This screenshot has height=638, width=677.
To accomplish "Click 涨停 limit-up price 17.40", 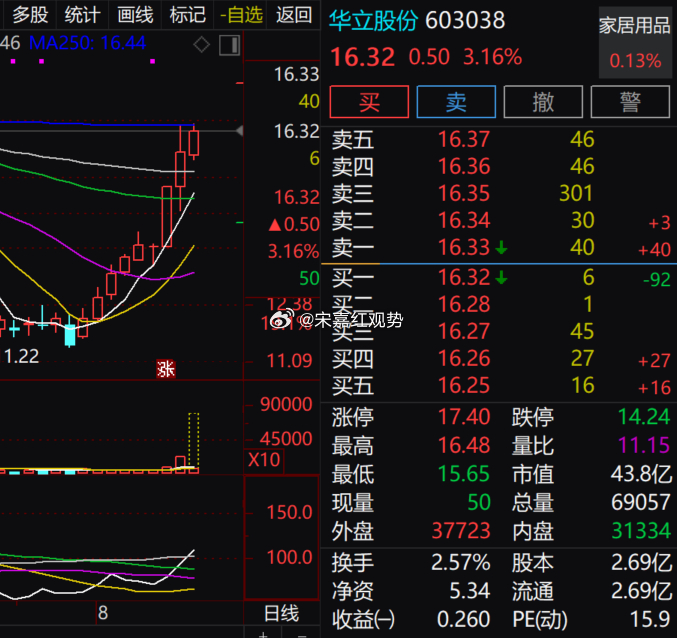I will click(464, 417).
